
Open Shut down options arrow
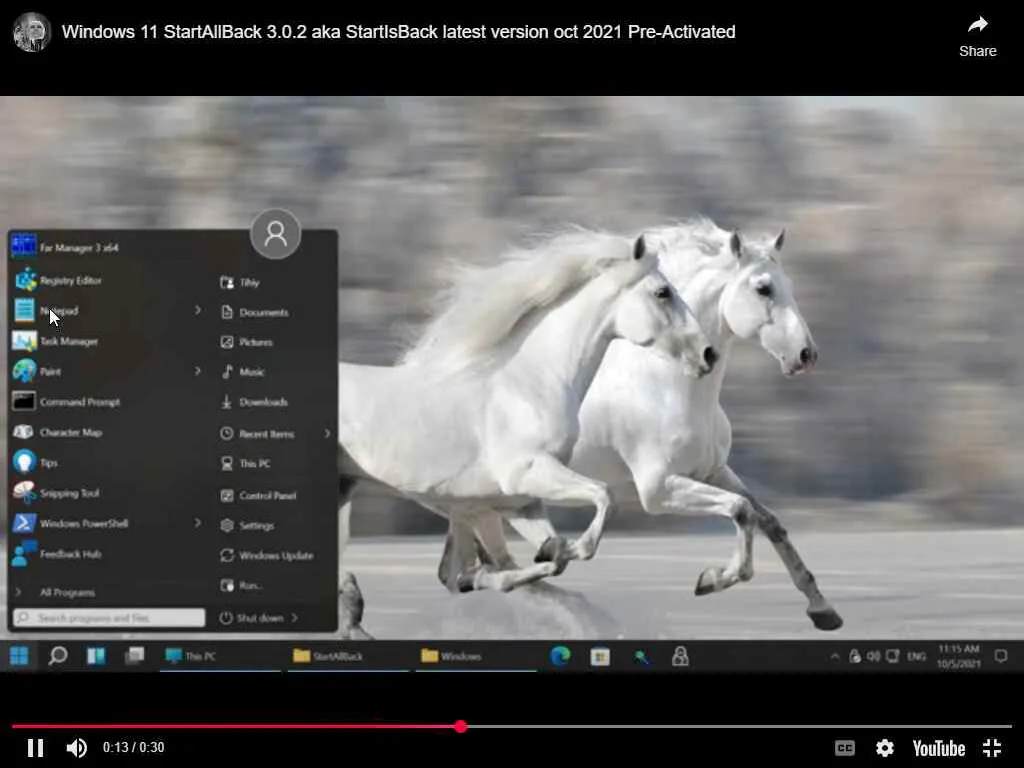[295, 617]
